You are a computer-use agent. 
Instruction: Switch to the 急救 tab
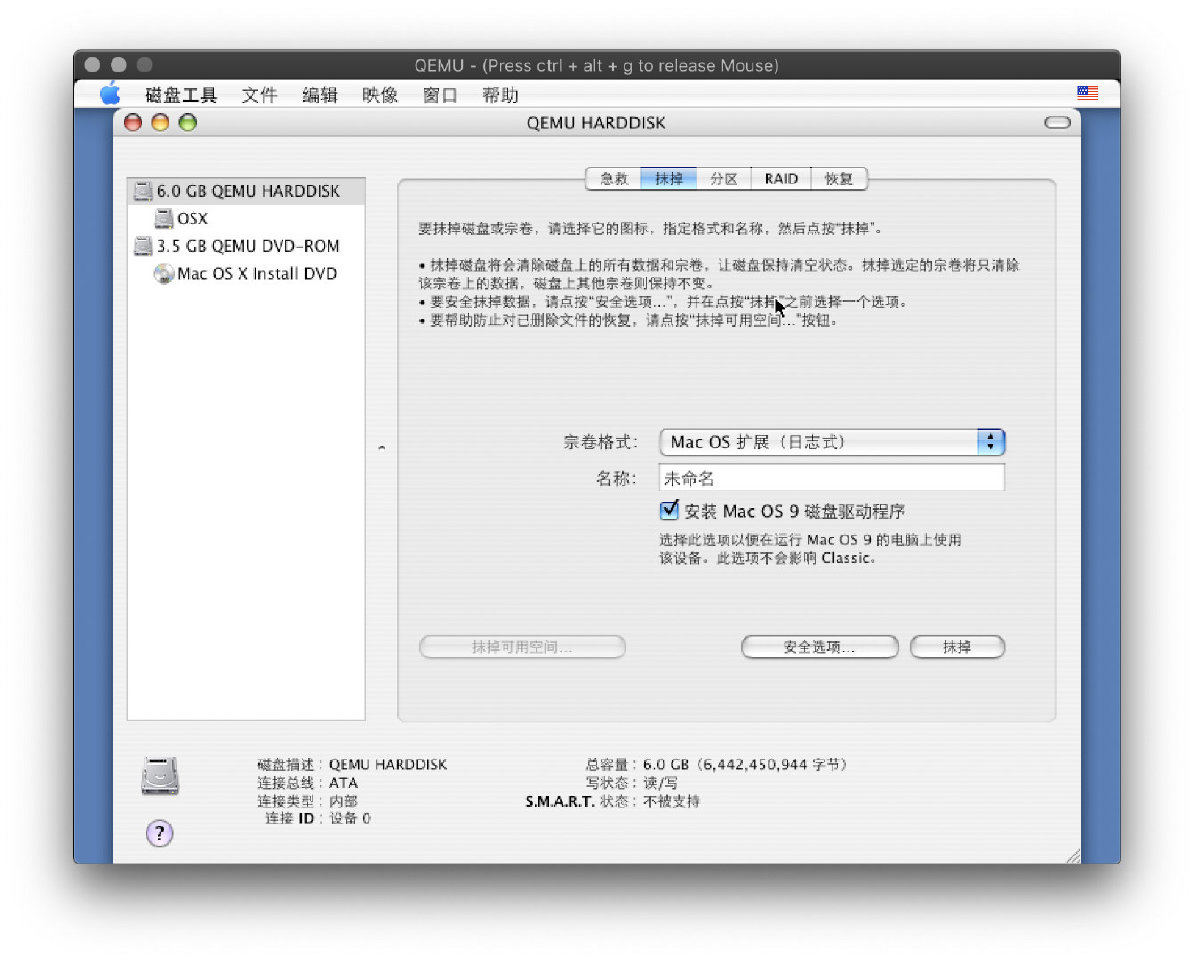[x=614, y=179]
